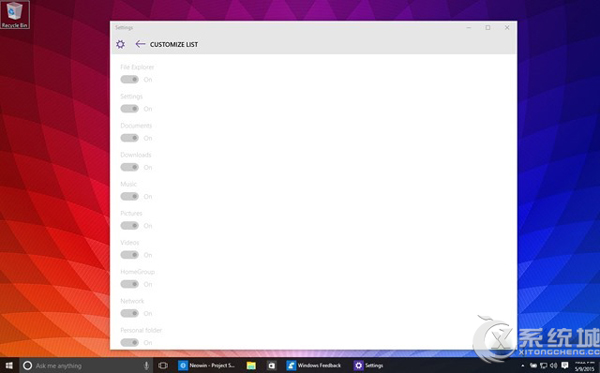
Task: Toggle the Personal folder switch
Action: tap(129, 342)
